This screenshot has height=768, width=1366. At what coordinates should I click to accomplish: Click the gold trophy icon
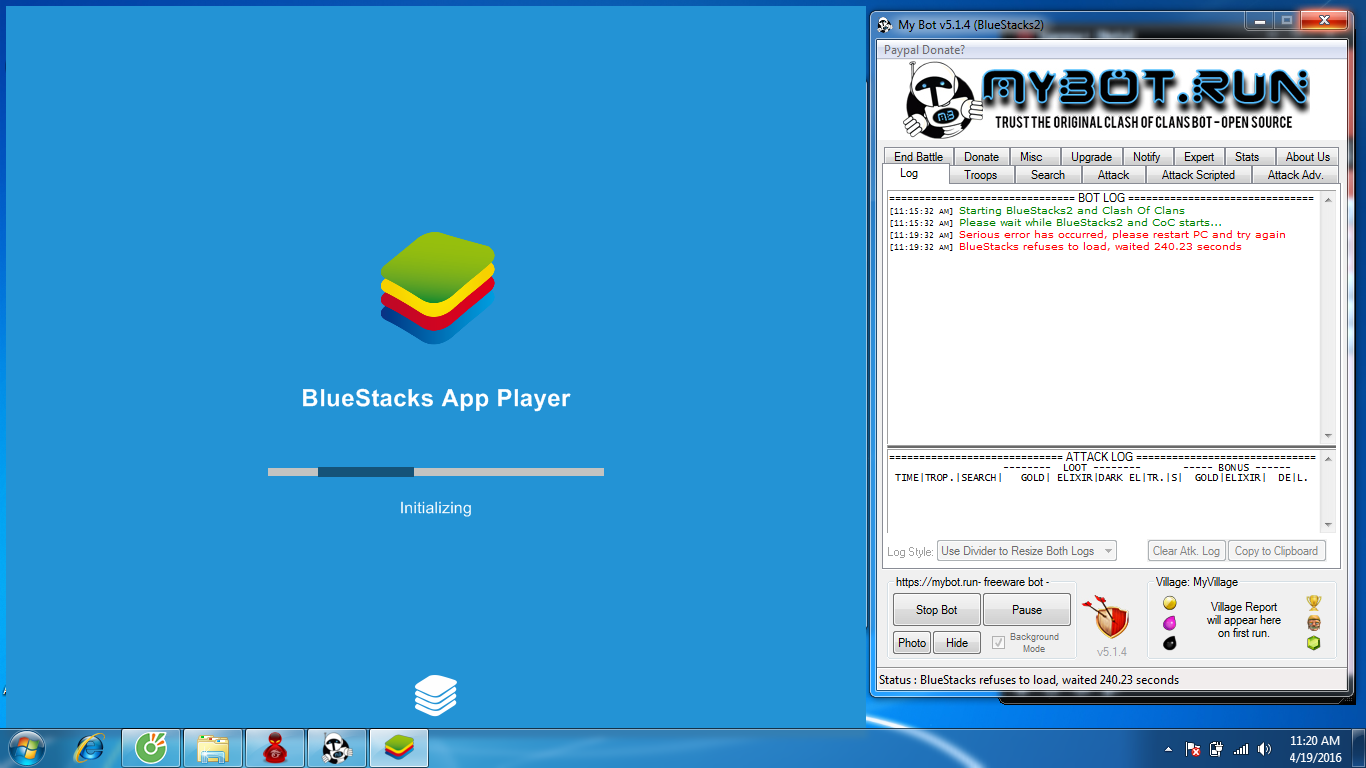(x=1314, y=603)
